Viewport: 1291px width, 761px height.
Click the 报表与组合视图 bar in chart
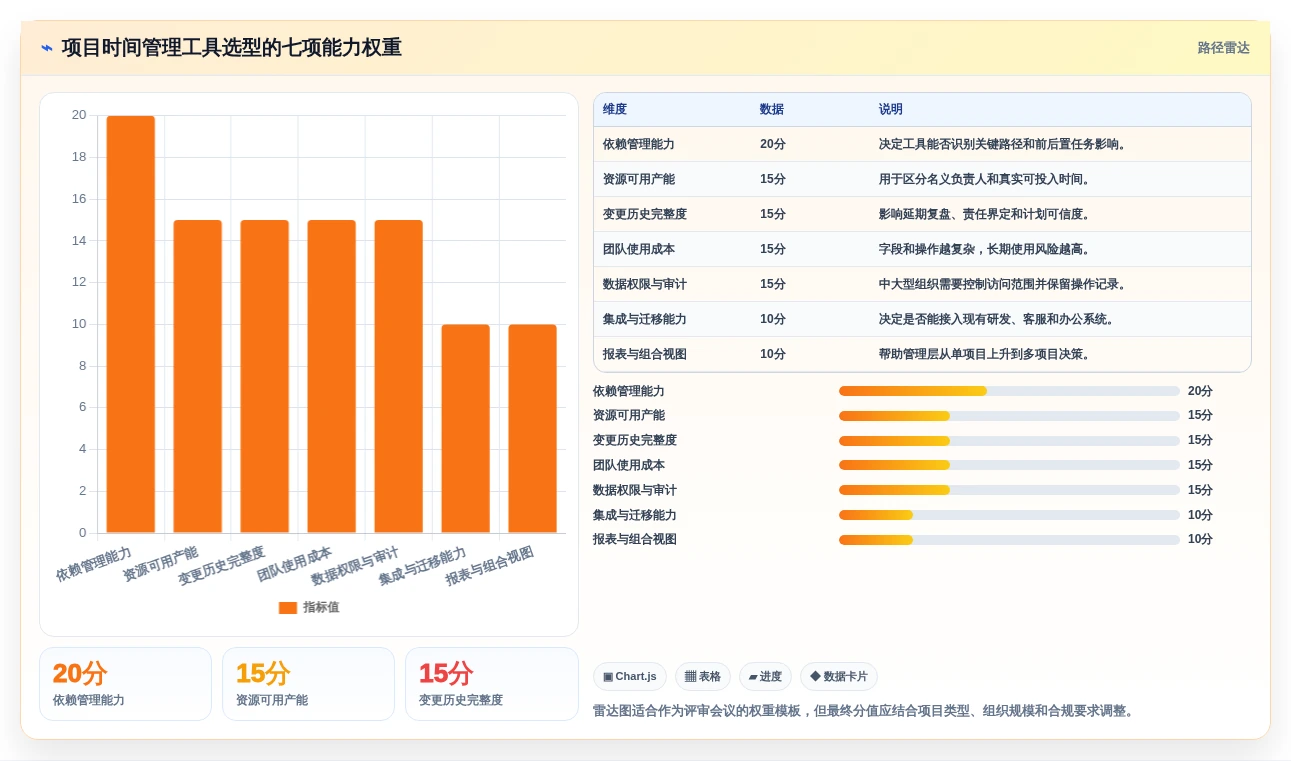[x=533, y=428]
